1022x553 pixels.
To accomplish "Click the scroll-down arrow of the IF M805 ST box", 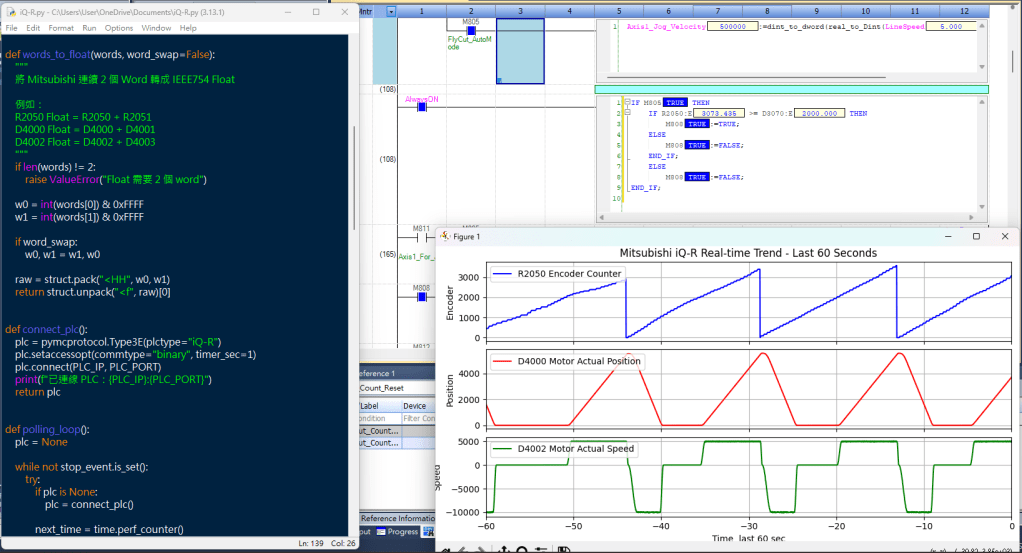I will pos(982,207).
